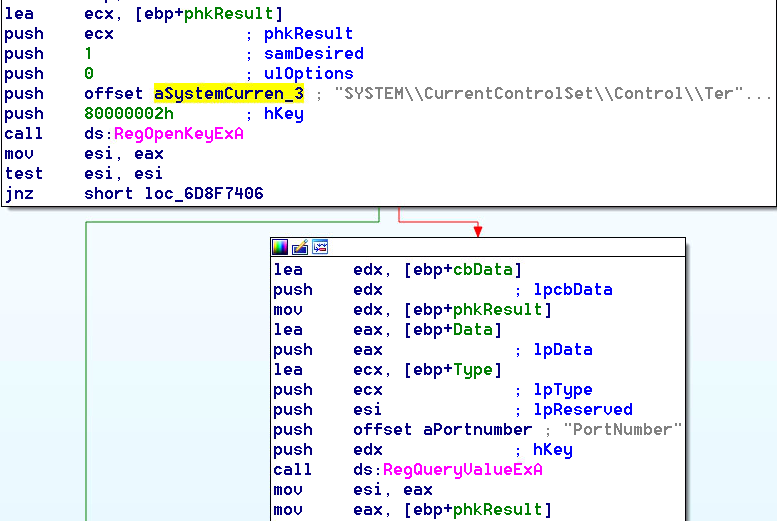Click hKey comment in lower block

(x=553, y=450)
